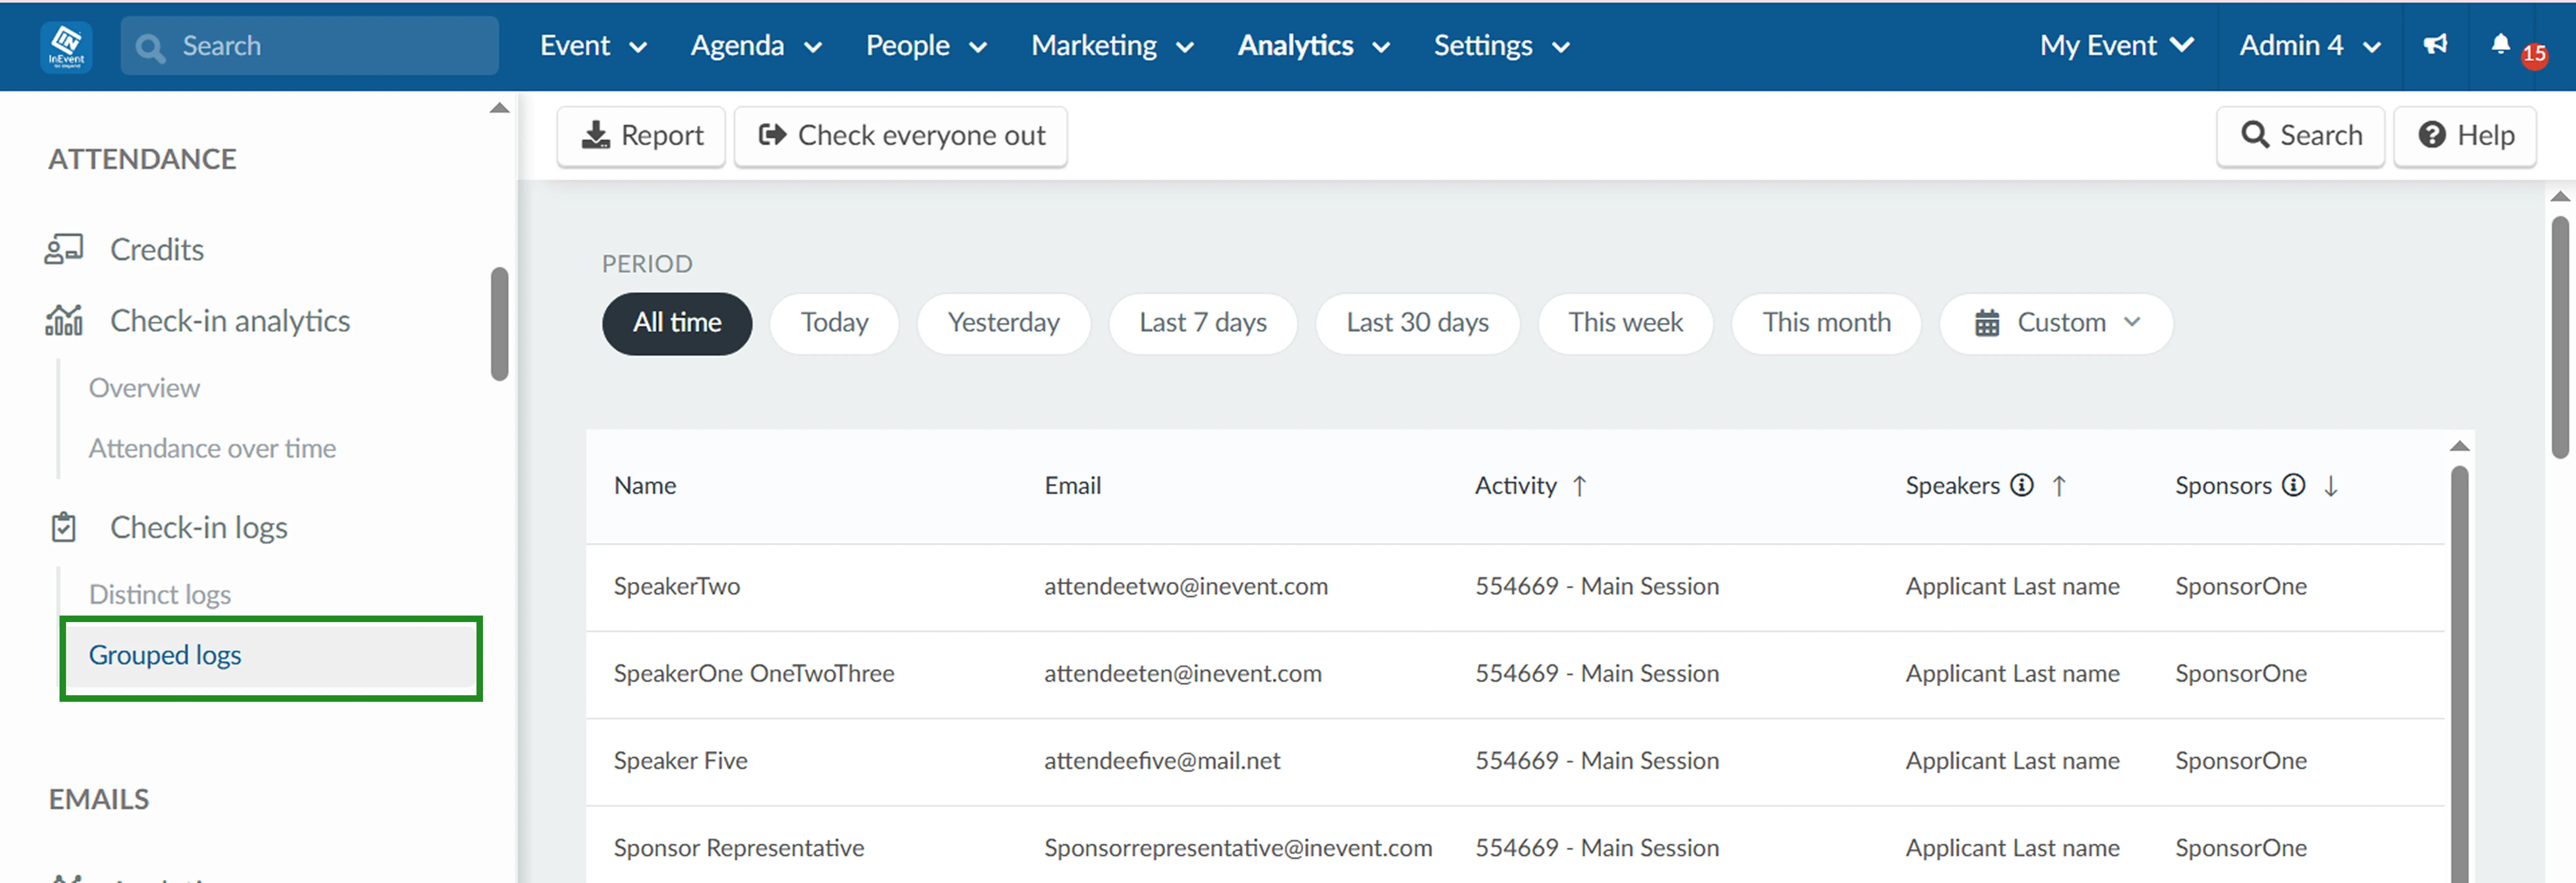This screenshot has height=883, width=2576.
Task: Click the Help button
Action: point(2465,136)
